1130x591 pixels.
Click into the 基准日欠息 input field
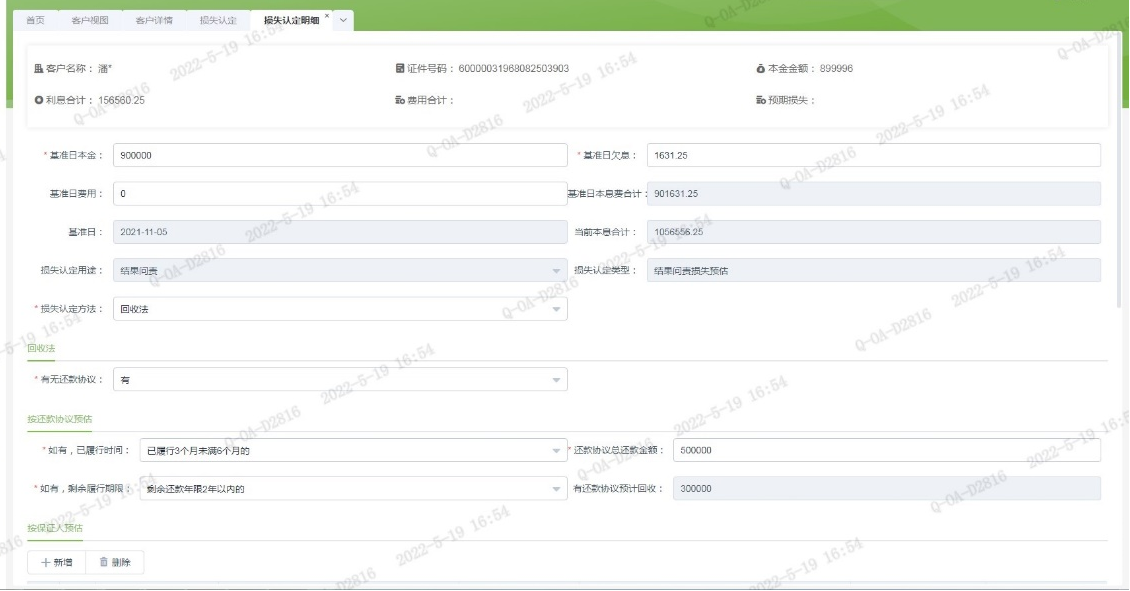click(x=873, y=155)
